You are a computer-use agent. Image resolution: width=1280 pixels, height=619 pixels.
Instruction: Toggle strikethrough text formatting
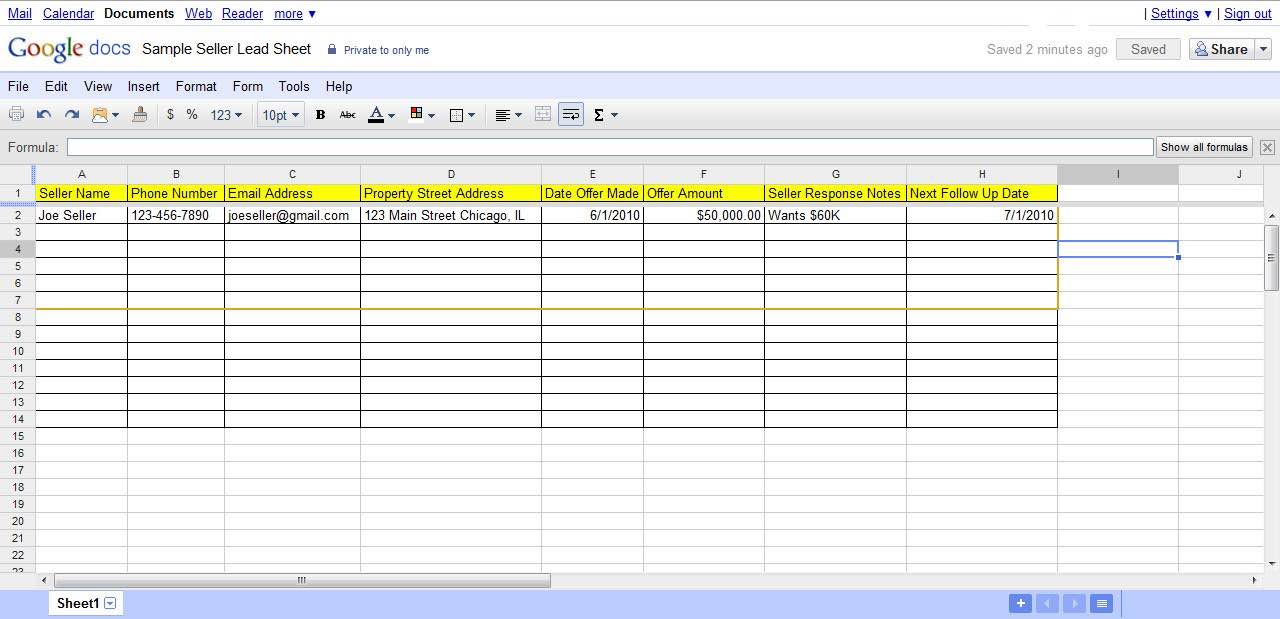pos(348,115)
